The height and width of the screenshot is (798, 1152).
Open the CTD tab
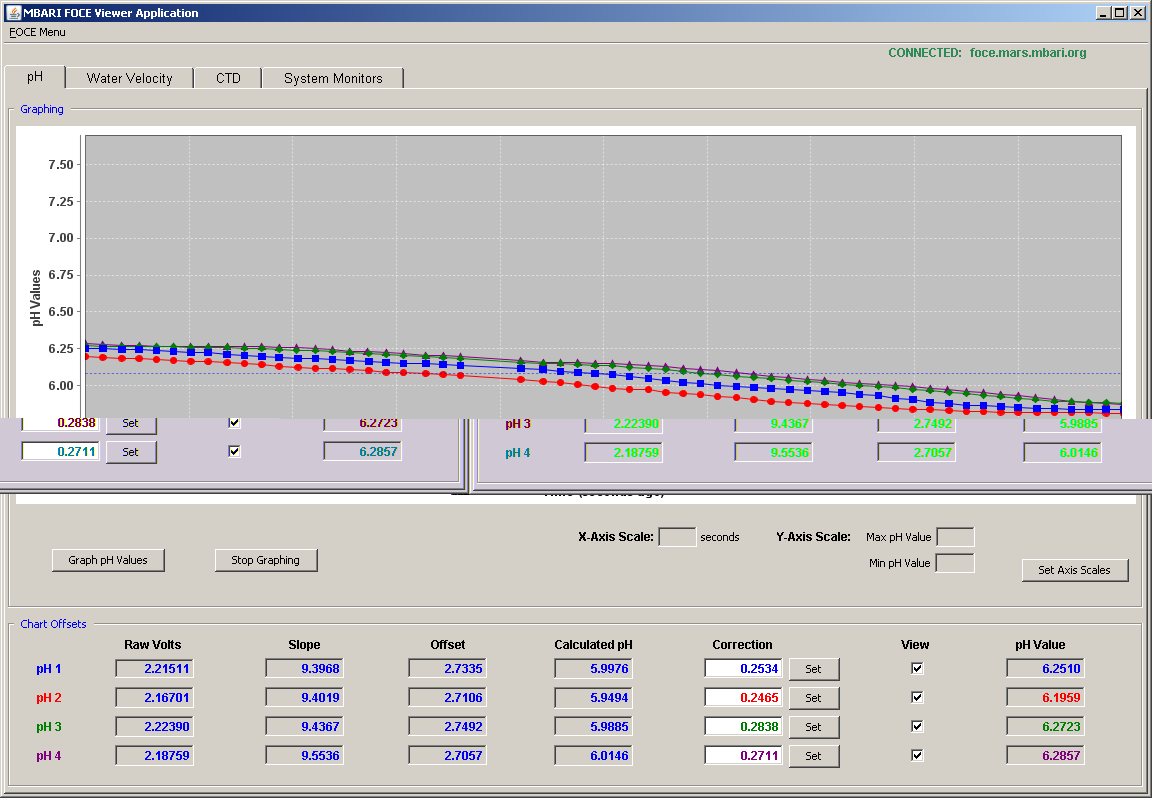click(228, 79)
